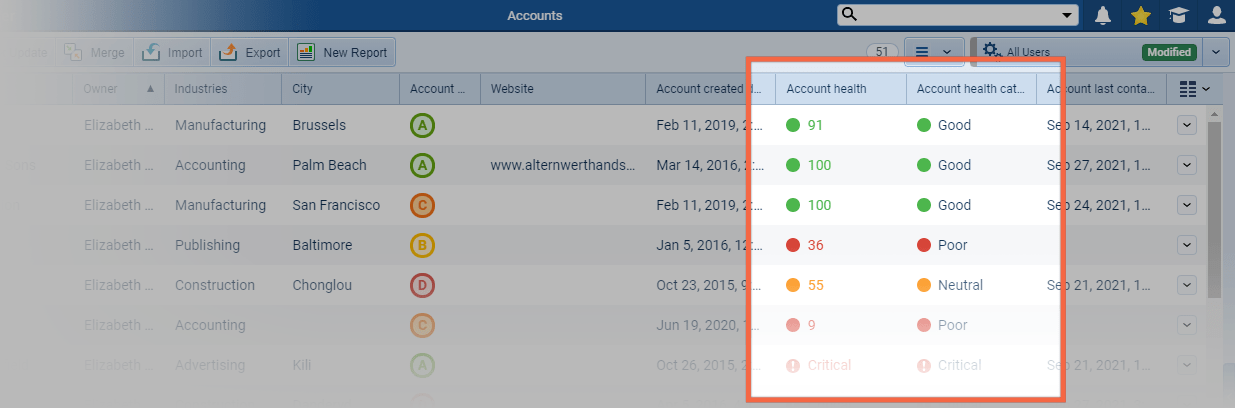The image size is (1235, 408).
Task: Click the notifications bell icon
Action: (1103, 15)
